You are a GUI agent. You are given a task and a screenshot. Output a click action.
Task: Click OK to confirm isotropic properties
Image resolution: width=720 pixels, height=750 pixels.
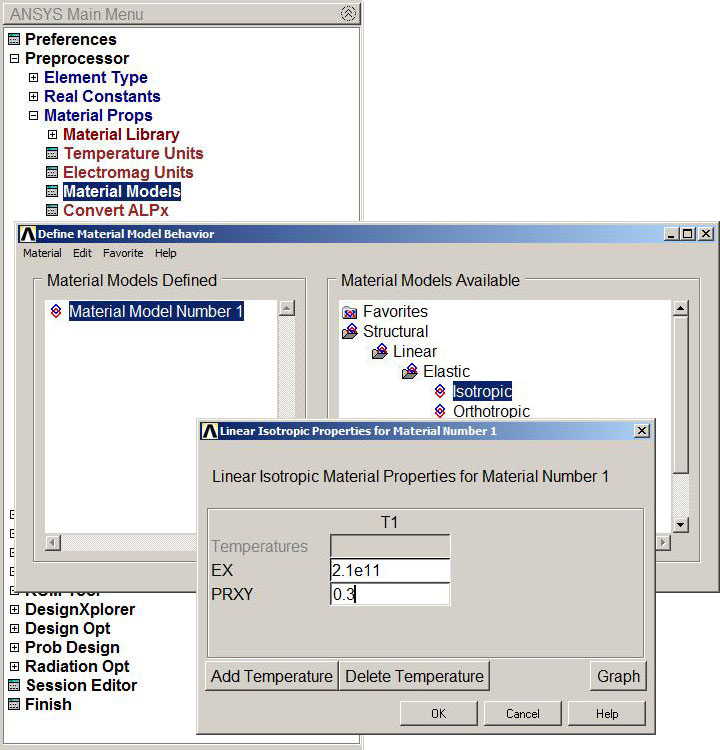(438, 714)
